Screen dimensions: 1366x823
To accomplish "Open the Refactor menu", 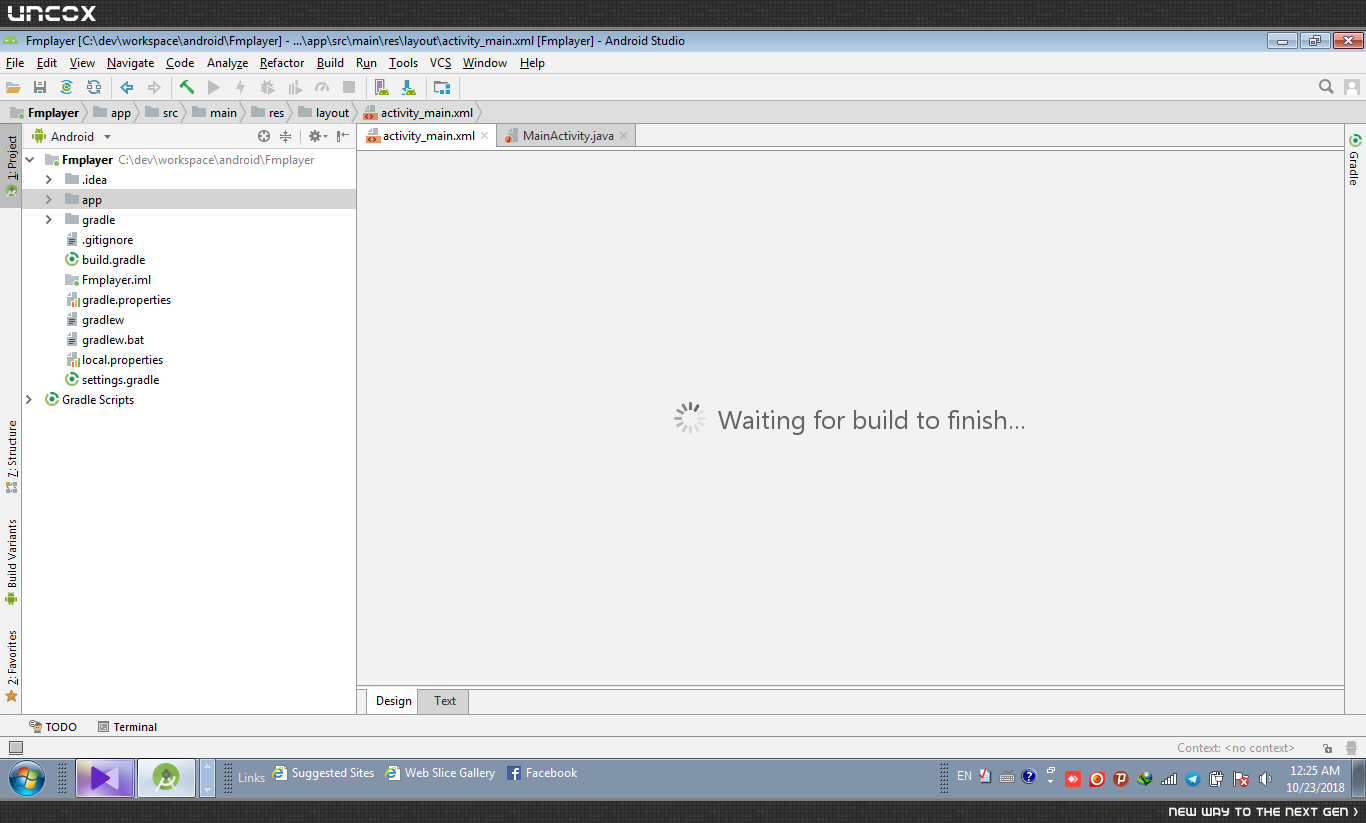I will point(282,63).
